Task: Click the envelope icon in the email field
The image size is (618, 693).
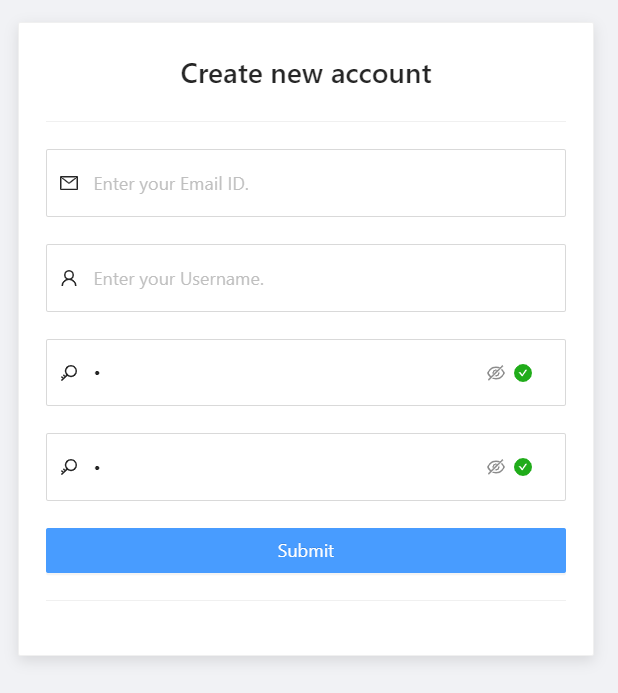Action: [69, 183]
